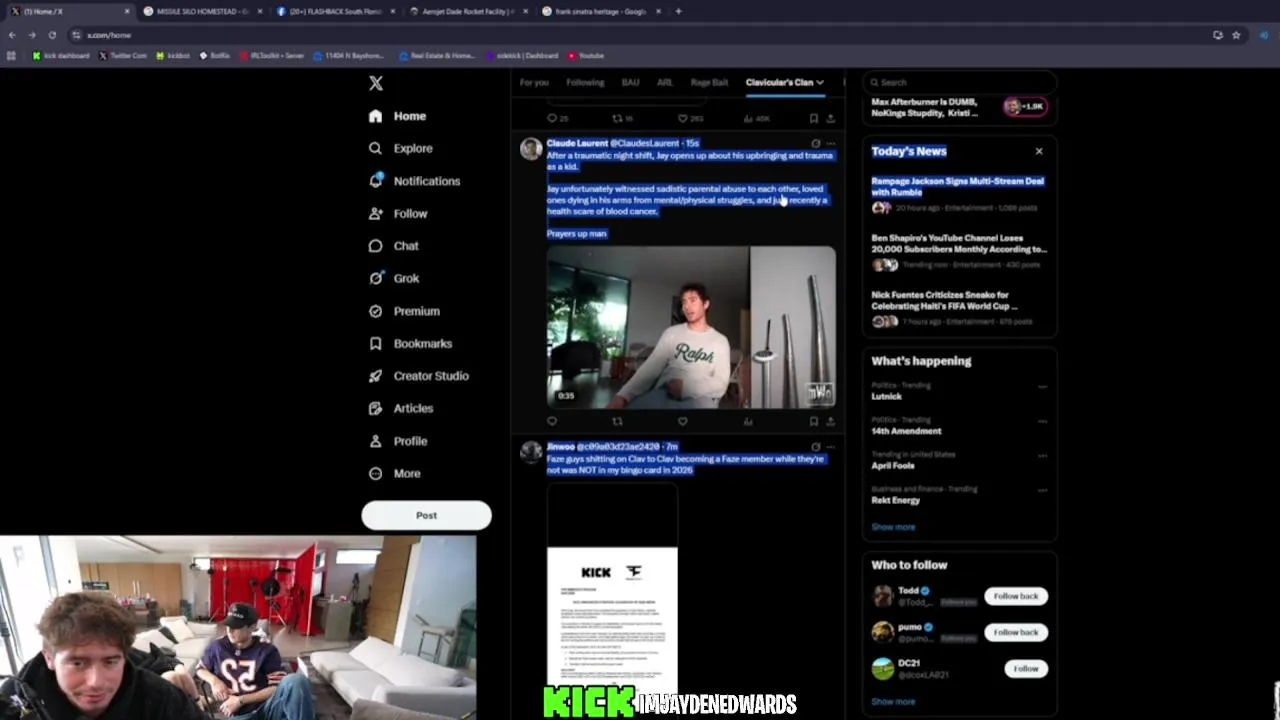The height and width of the screenshot is (720, 1280).
Task: Switch to the Following tab
Action: point(585,83)
